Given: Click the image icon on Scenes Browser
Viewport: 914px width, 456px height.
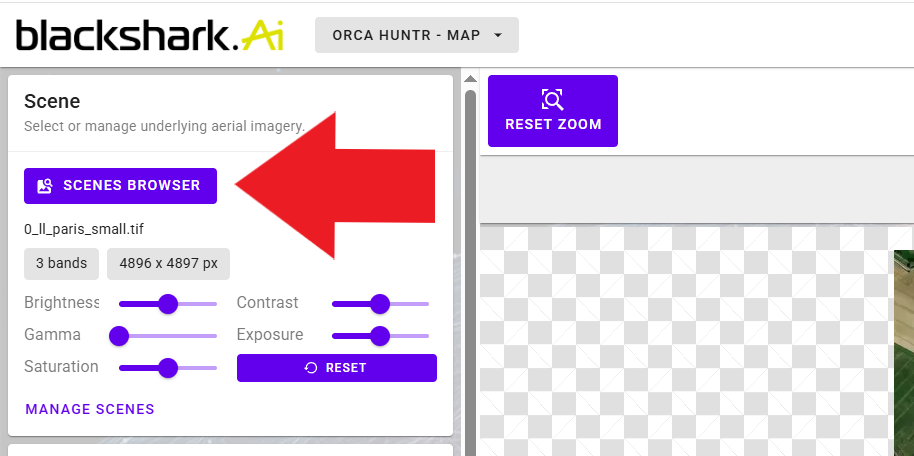Looking at the screenshot, I should pyautogui.click(x=44, y=186).
